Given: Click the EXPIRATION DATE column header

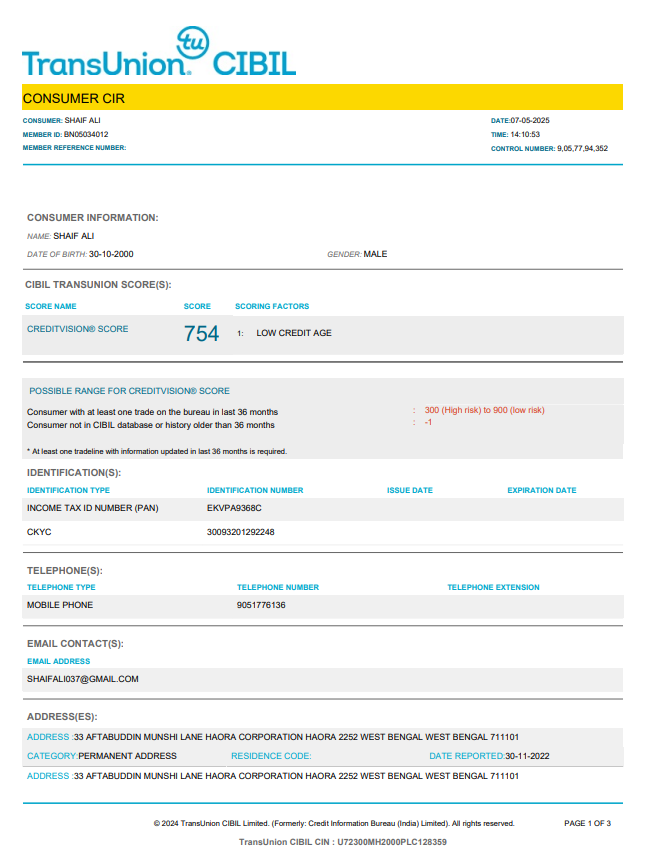Looking at the screenshot, I should point(542,490).
